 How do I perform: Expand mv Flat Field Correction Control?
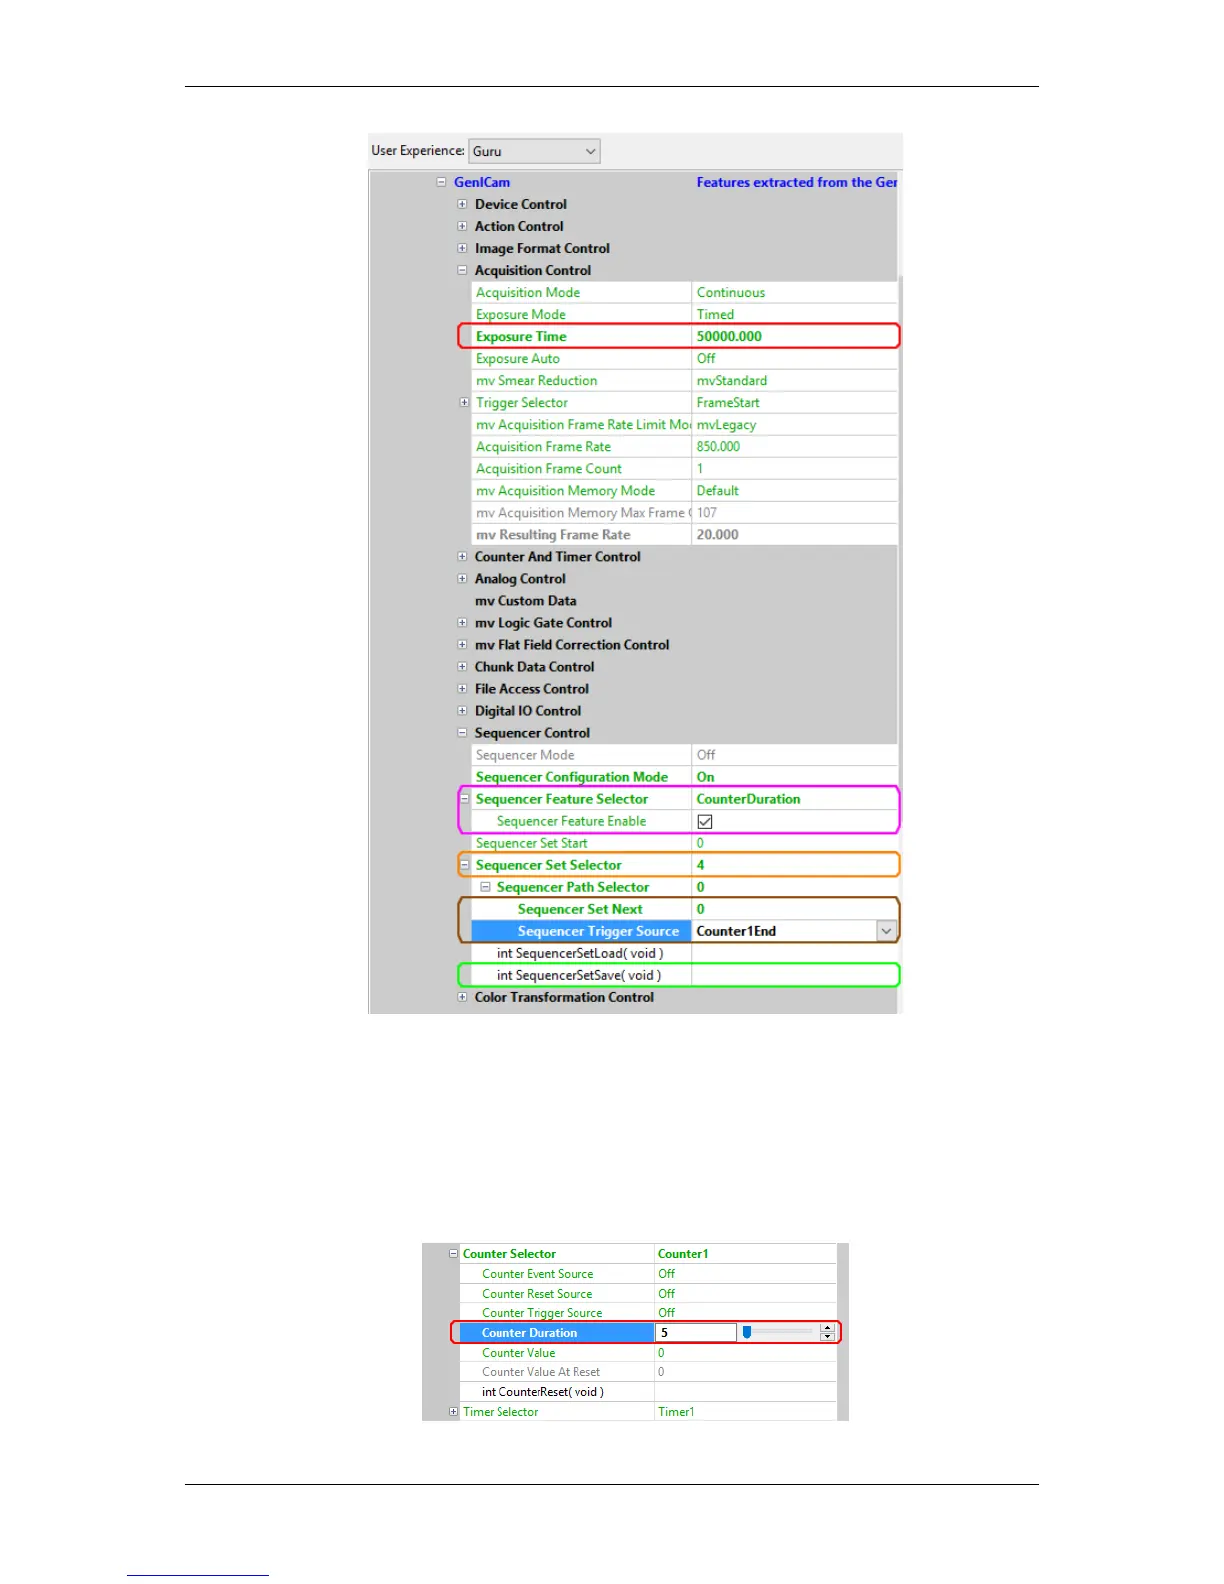(x=462, y=644)
